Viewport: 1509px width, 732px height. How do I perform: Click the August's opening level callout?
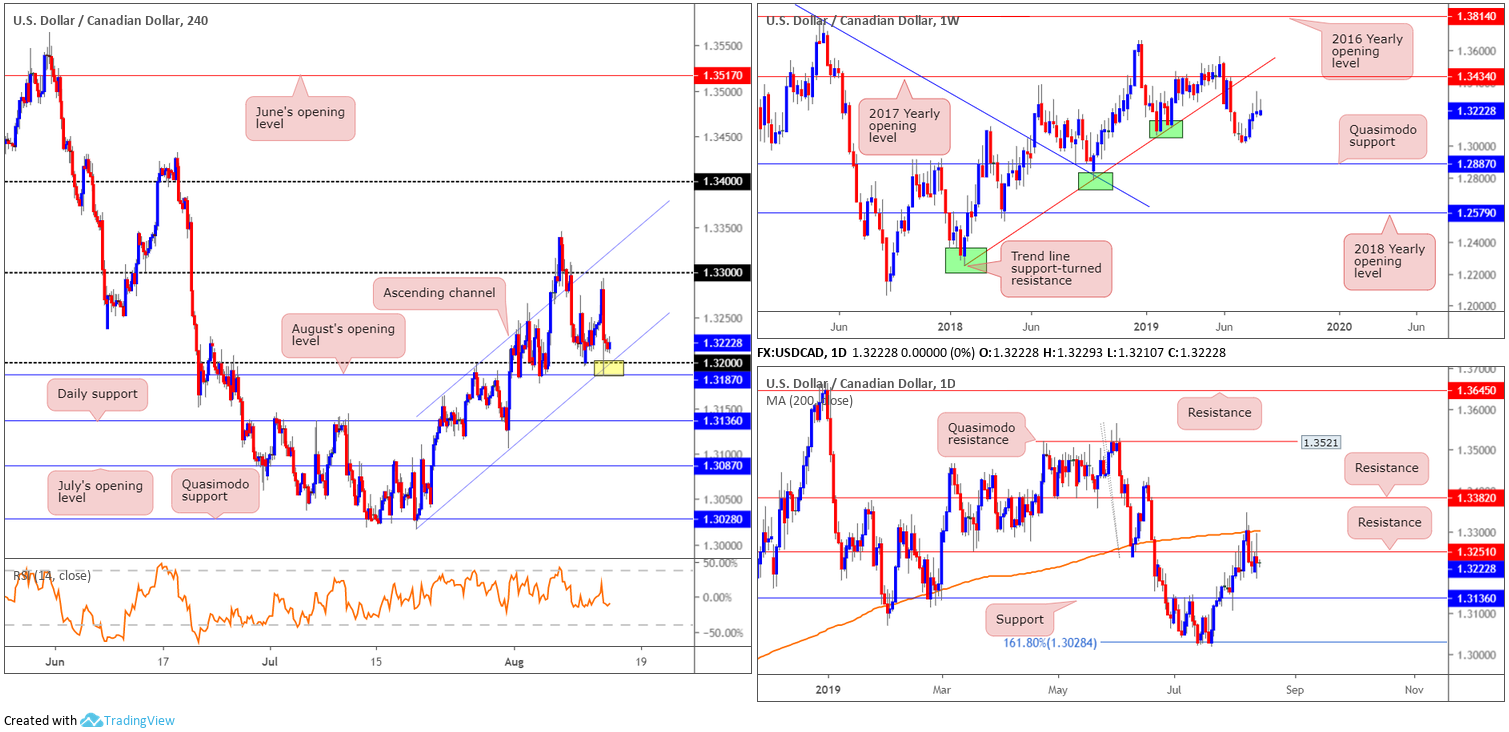[x=343, y=336]
